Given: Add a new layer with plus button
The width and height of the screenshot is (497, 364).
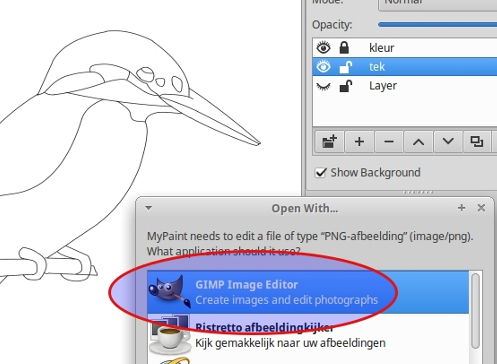Looking at the screenshot, I should click(x=359, y=142).
